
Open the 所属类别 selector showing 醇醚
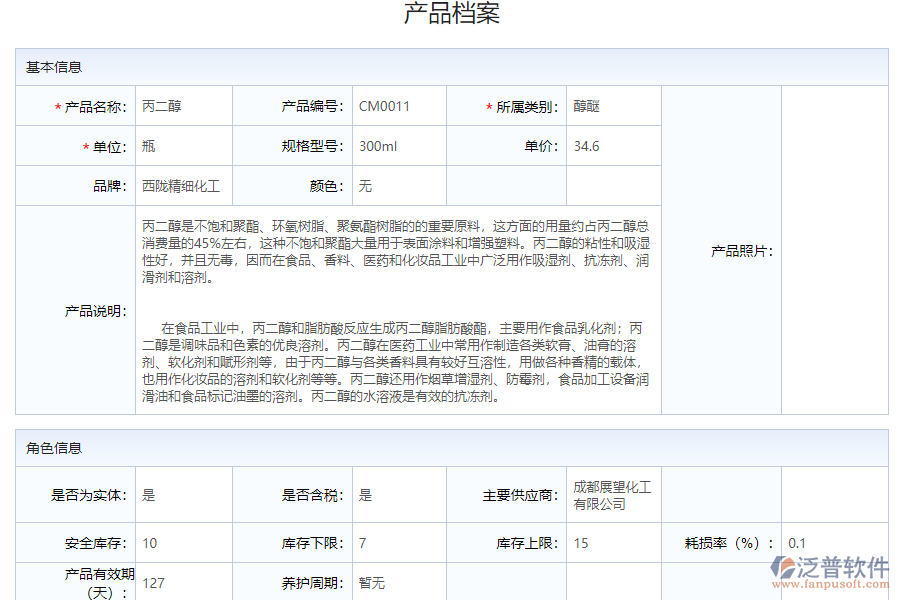(x=610, y=105)
